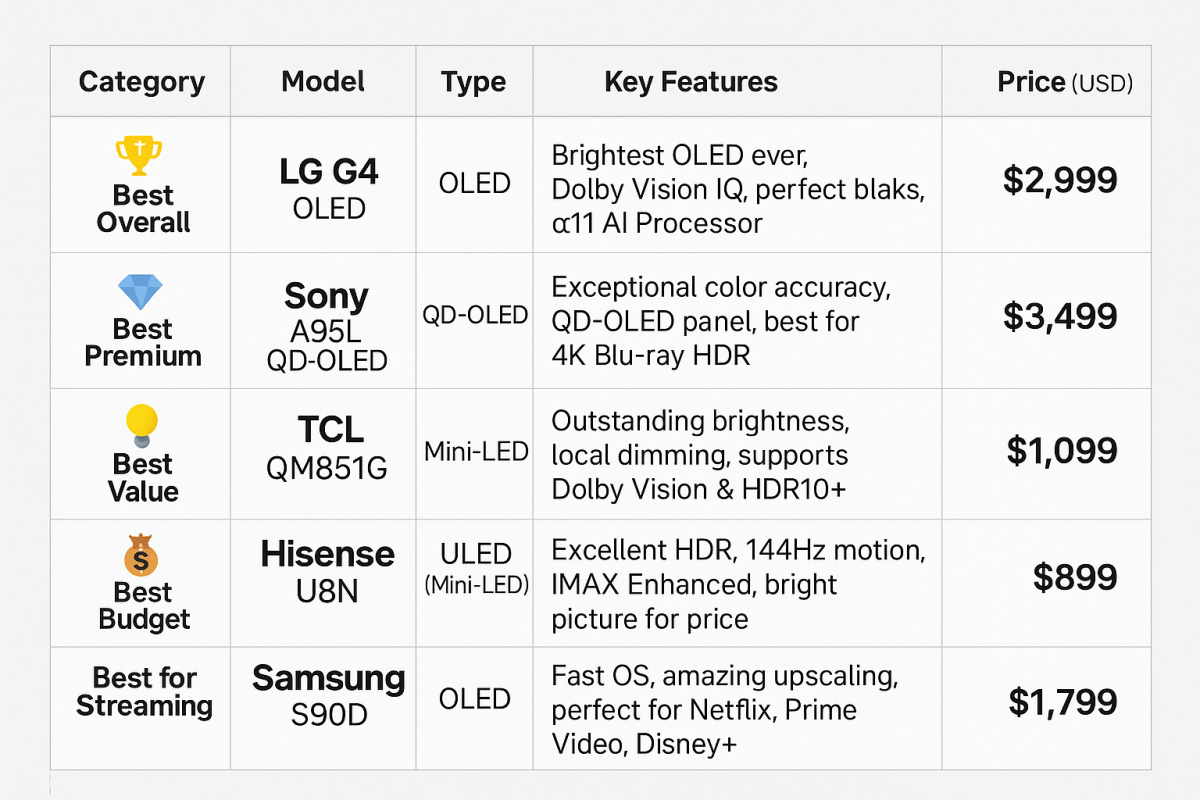Select the Category column header
The height and width of the screenshot is (800, 1200).
[x=141, y=82]
